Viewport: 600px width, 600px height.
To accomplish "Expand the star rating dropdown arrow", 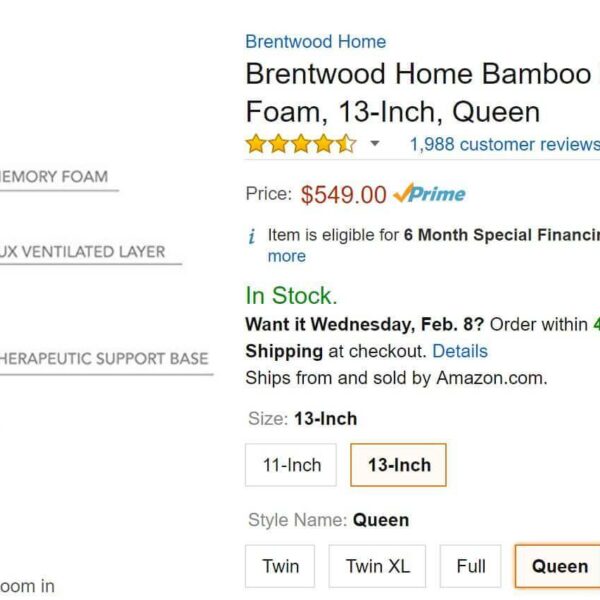I will point(375,143).
